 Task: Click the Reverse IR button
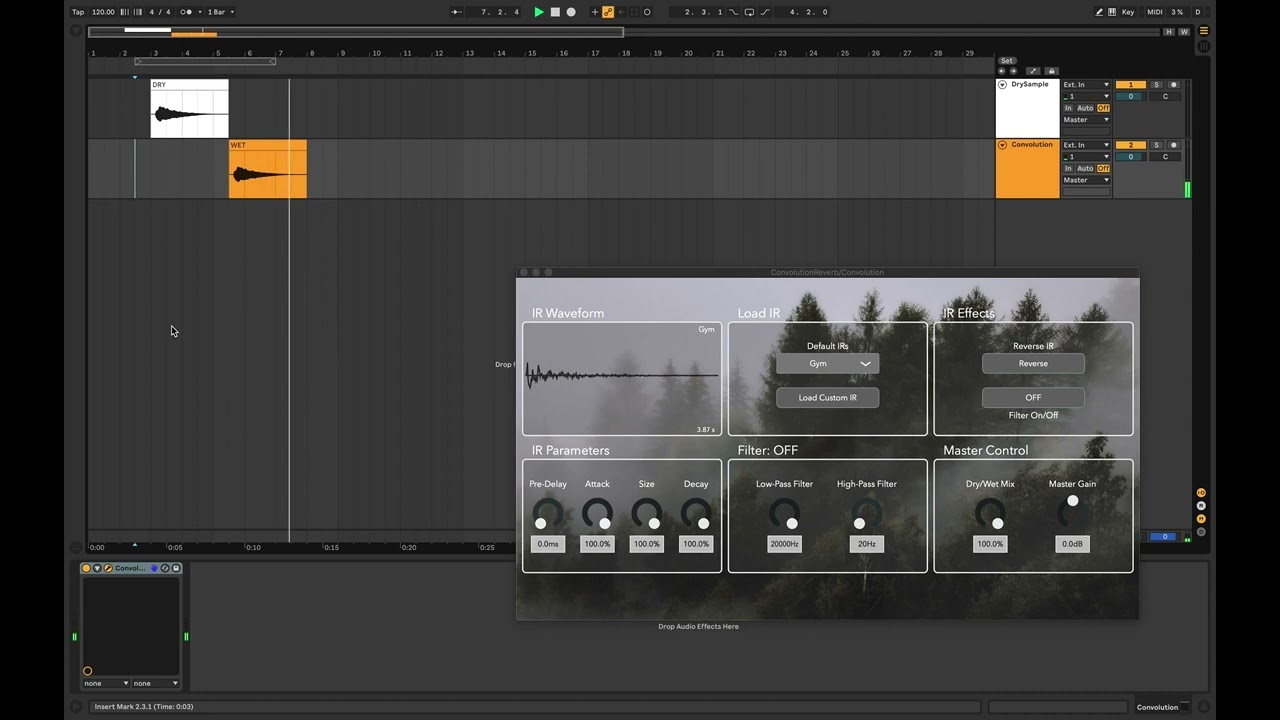tap(1033, 364)
